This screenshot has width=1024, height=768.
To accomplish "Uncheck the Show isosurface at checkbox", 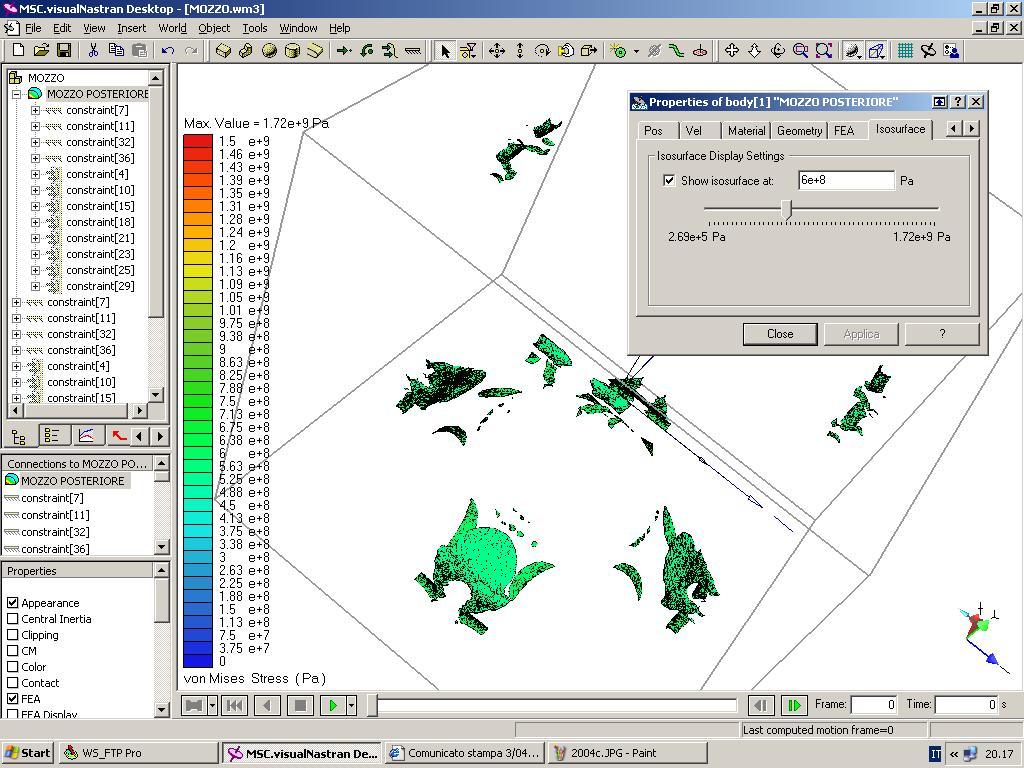I will tap(669, 180).
